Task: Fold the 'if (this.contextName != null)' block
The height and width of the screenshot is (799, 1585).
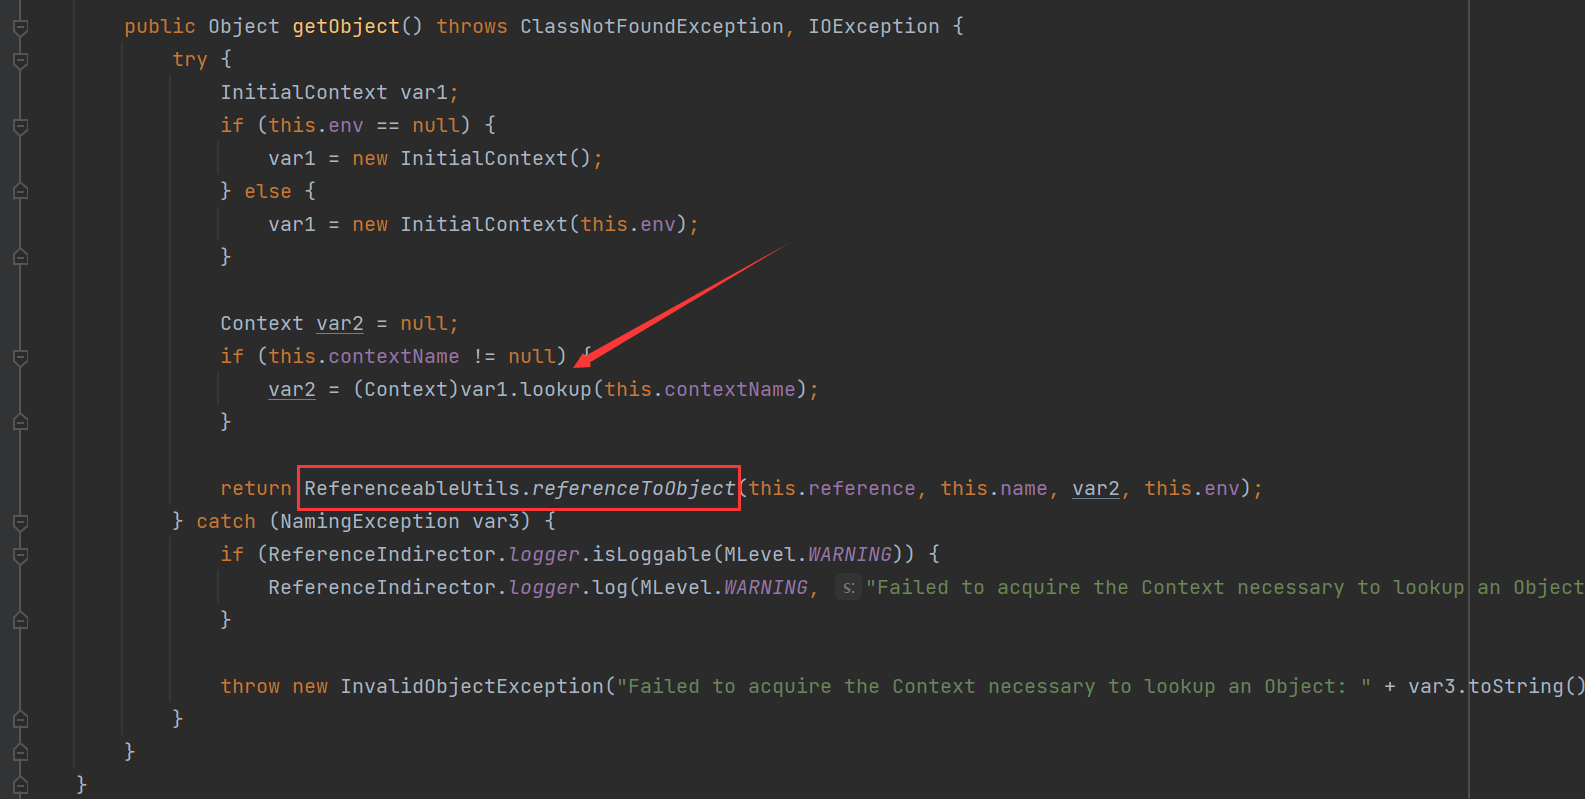Action: [20, 357]
